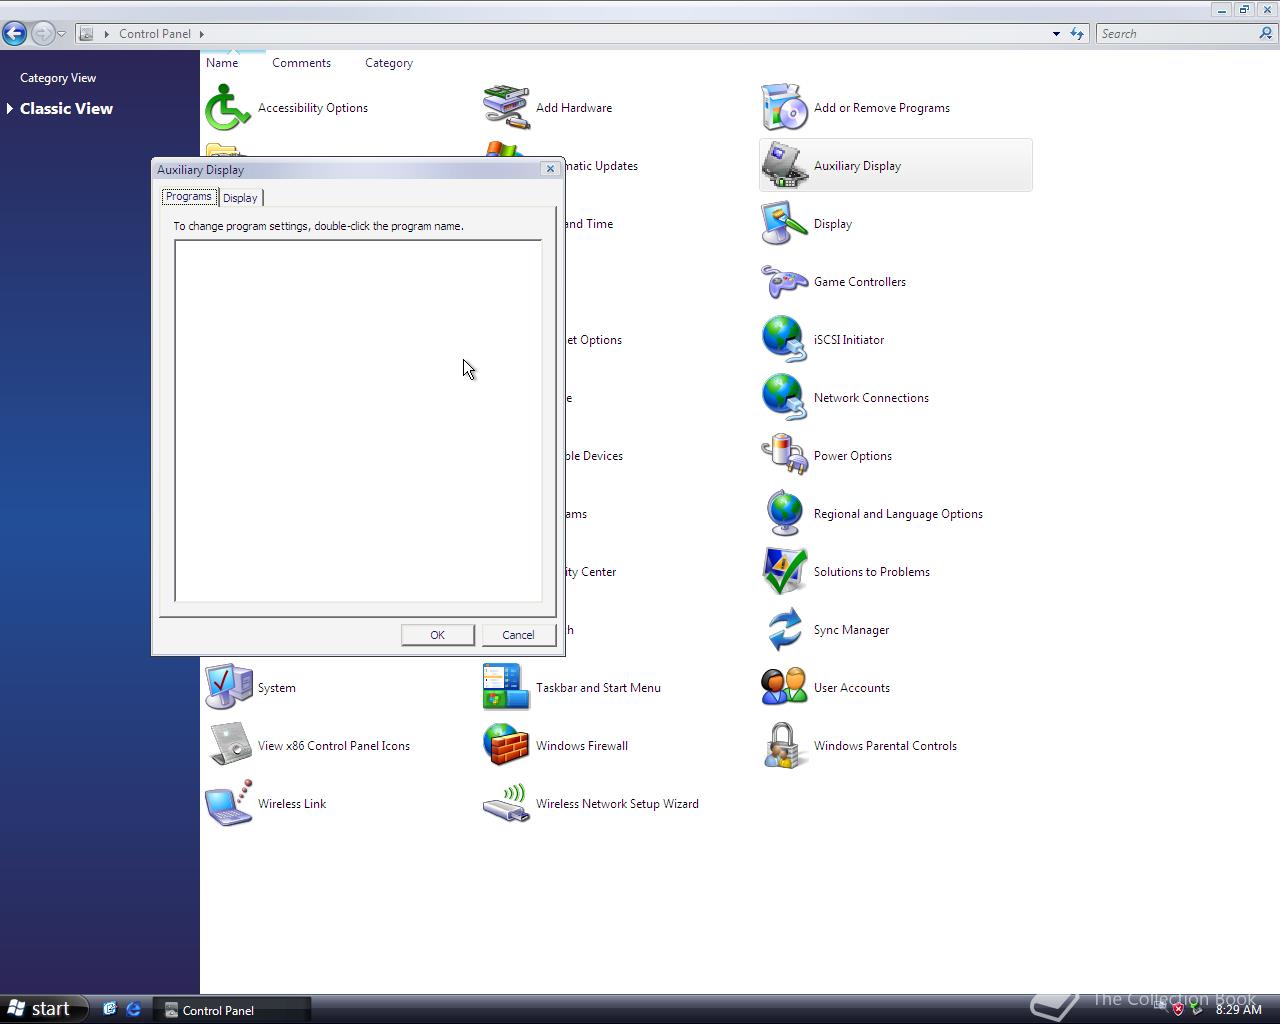Open Game Controllers icon
1280x1024 pixels.
pyautogui.click(x=784, y=282)
